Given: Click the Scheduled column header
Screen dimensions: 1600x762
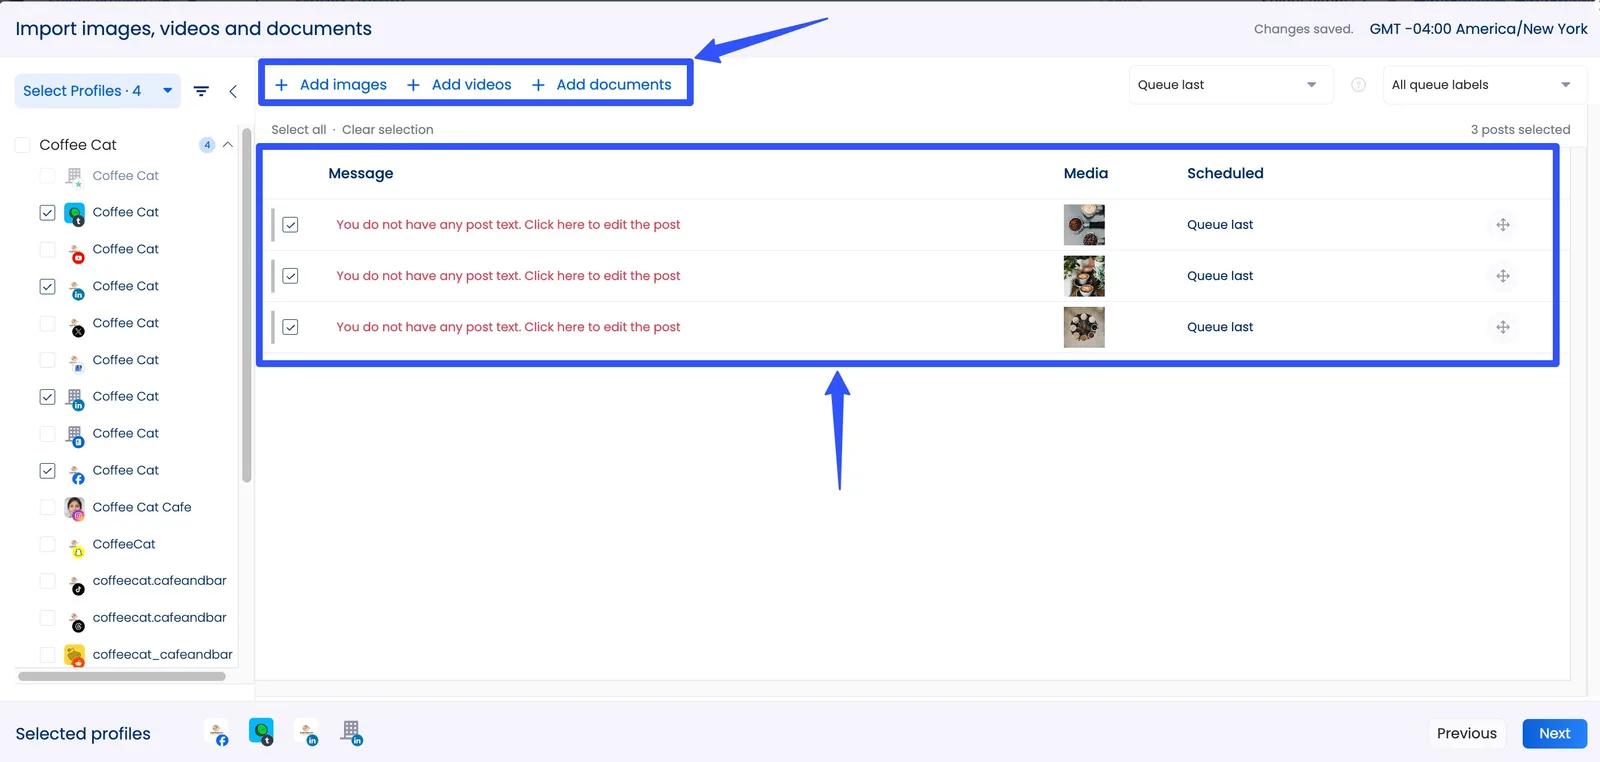Looking at the screenshot, I should pos(1225,174).
